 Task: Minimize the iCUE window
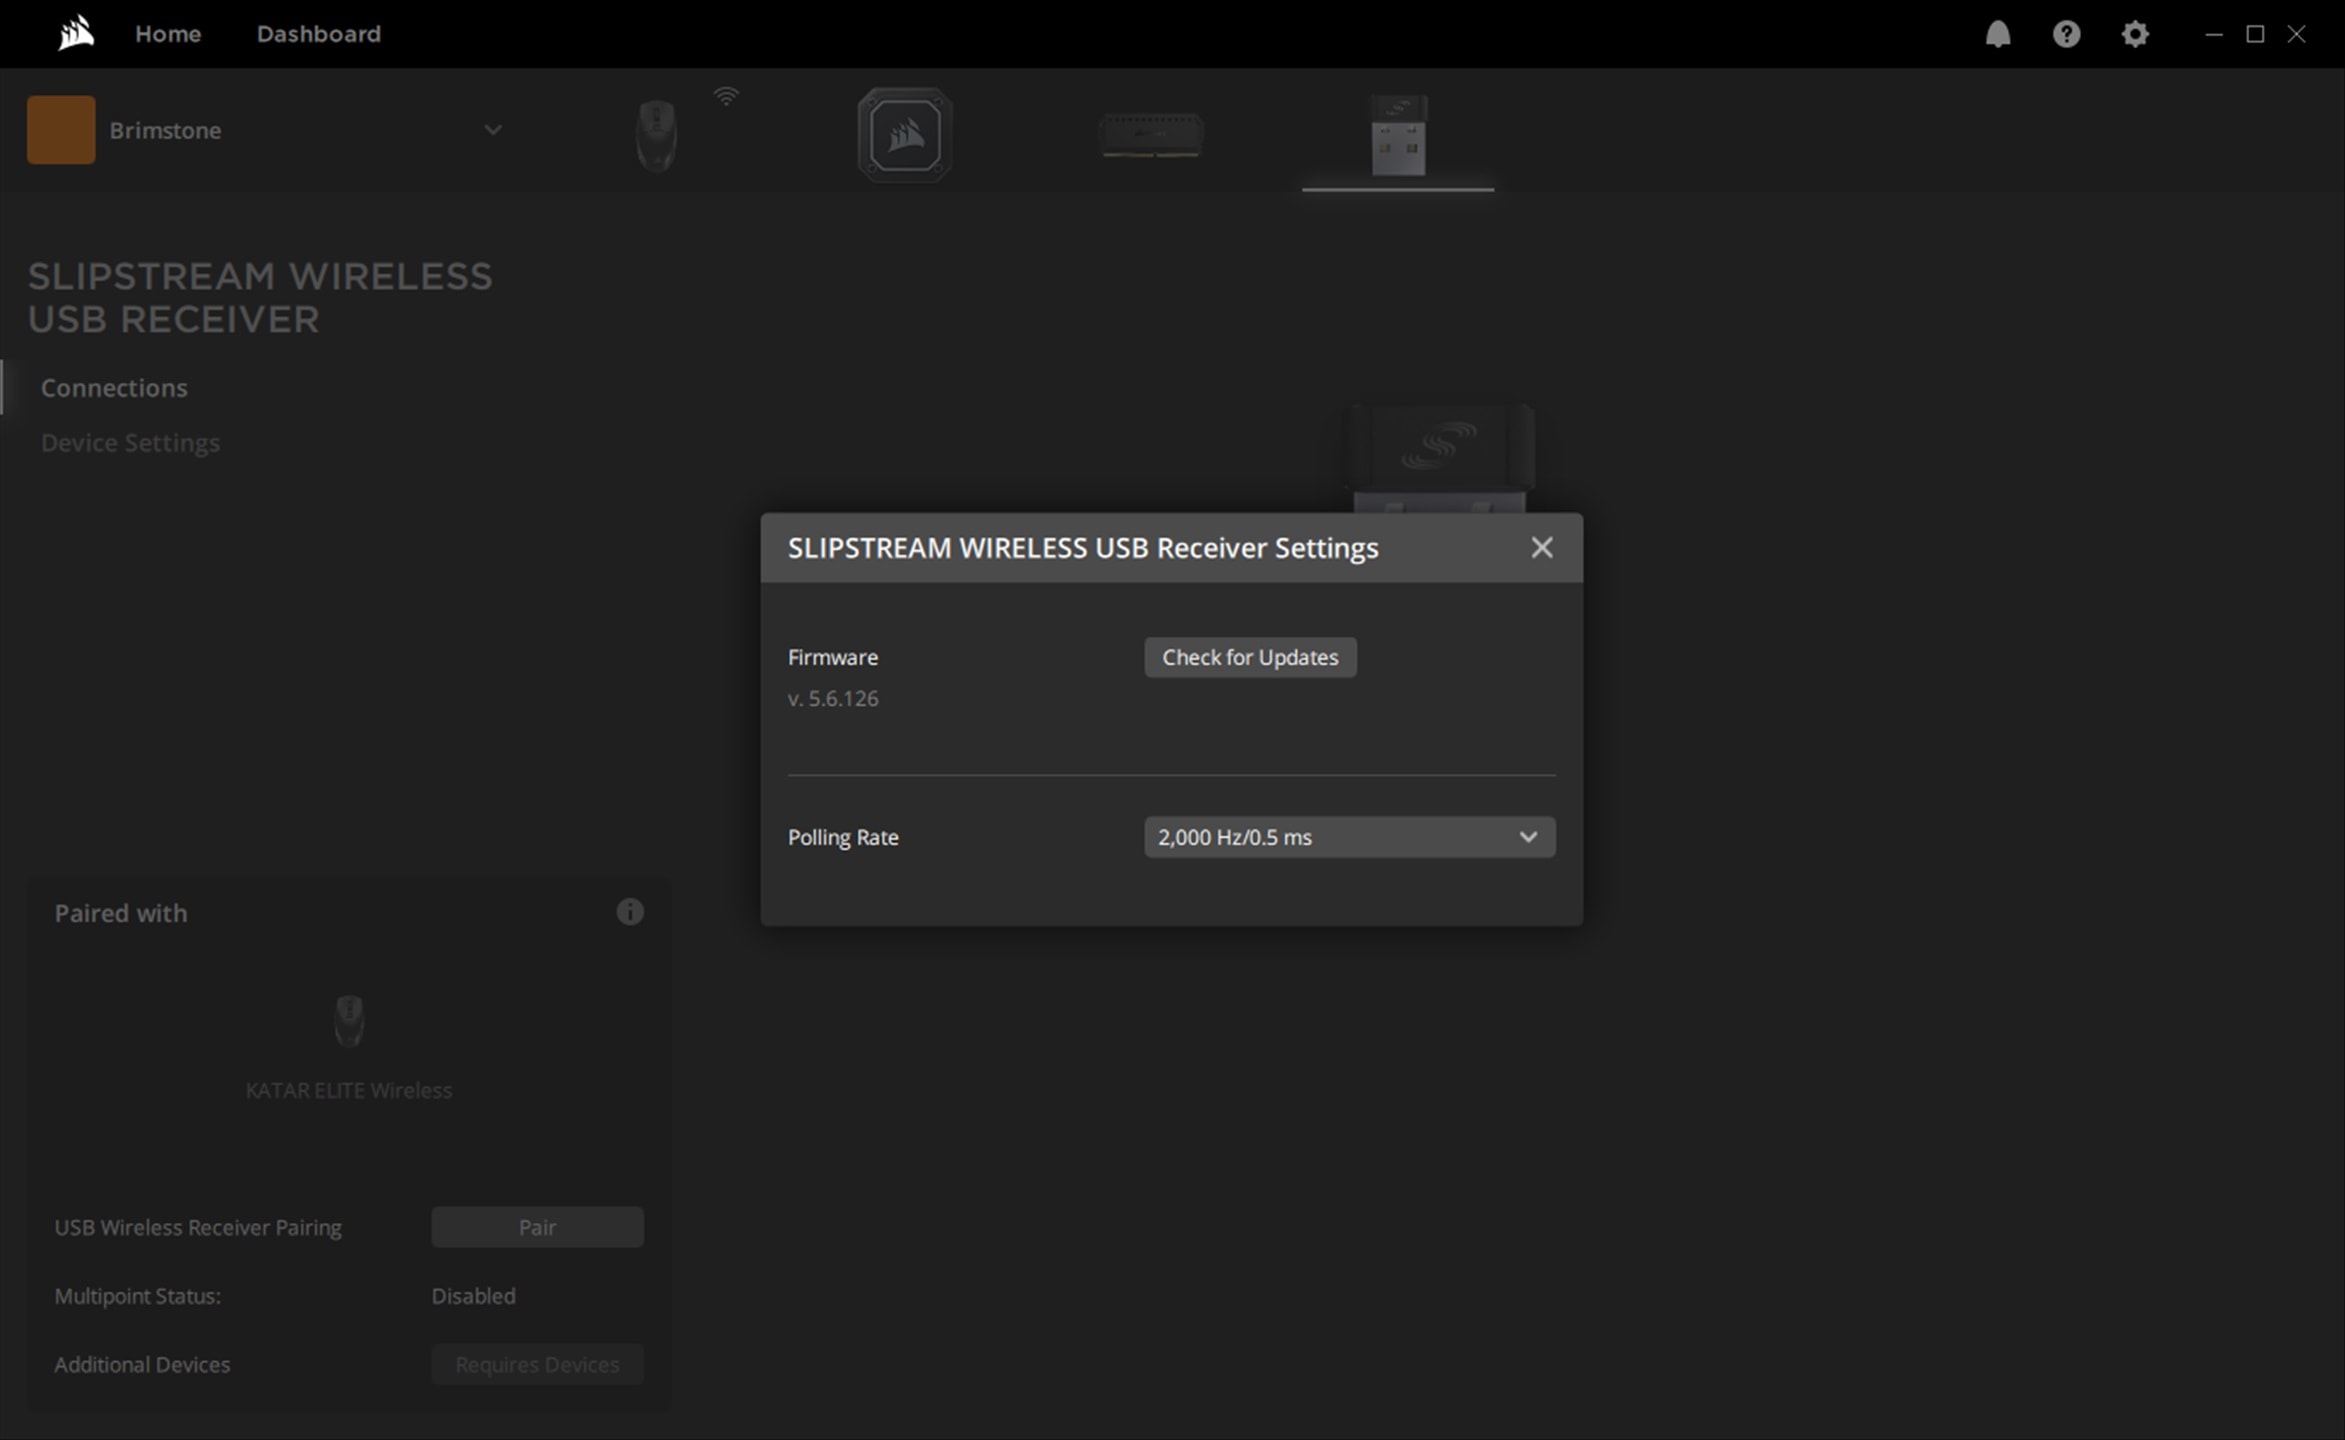pyautogui.click(x=2214, y=34)
